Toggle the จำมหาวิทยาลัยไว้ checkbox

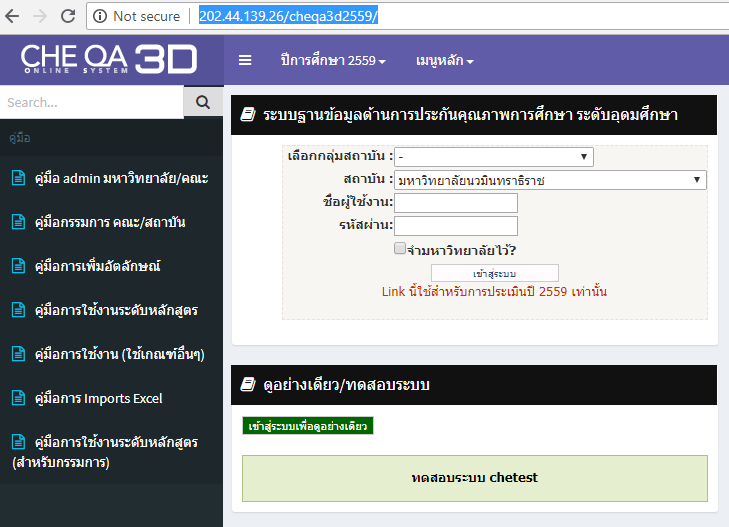pos(400,249)
